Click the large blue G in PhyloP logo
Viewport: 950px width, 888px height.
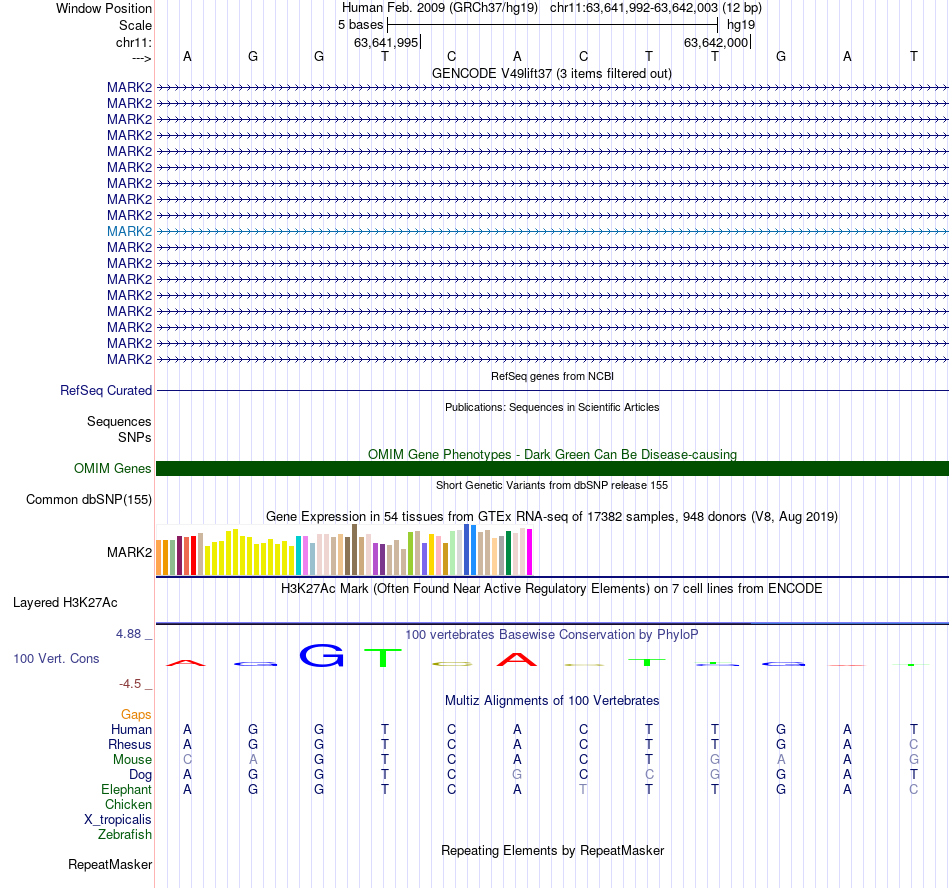[x=322, y=655]
